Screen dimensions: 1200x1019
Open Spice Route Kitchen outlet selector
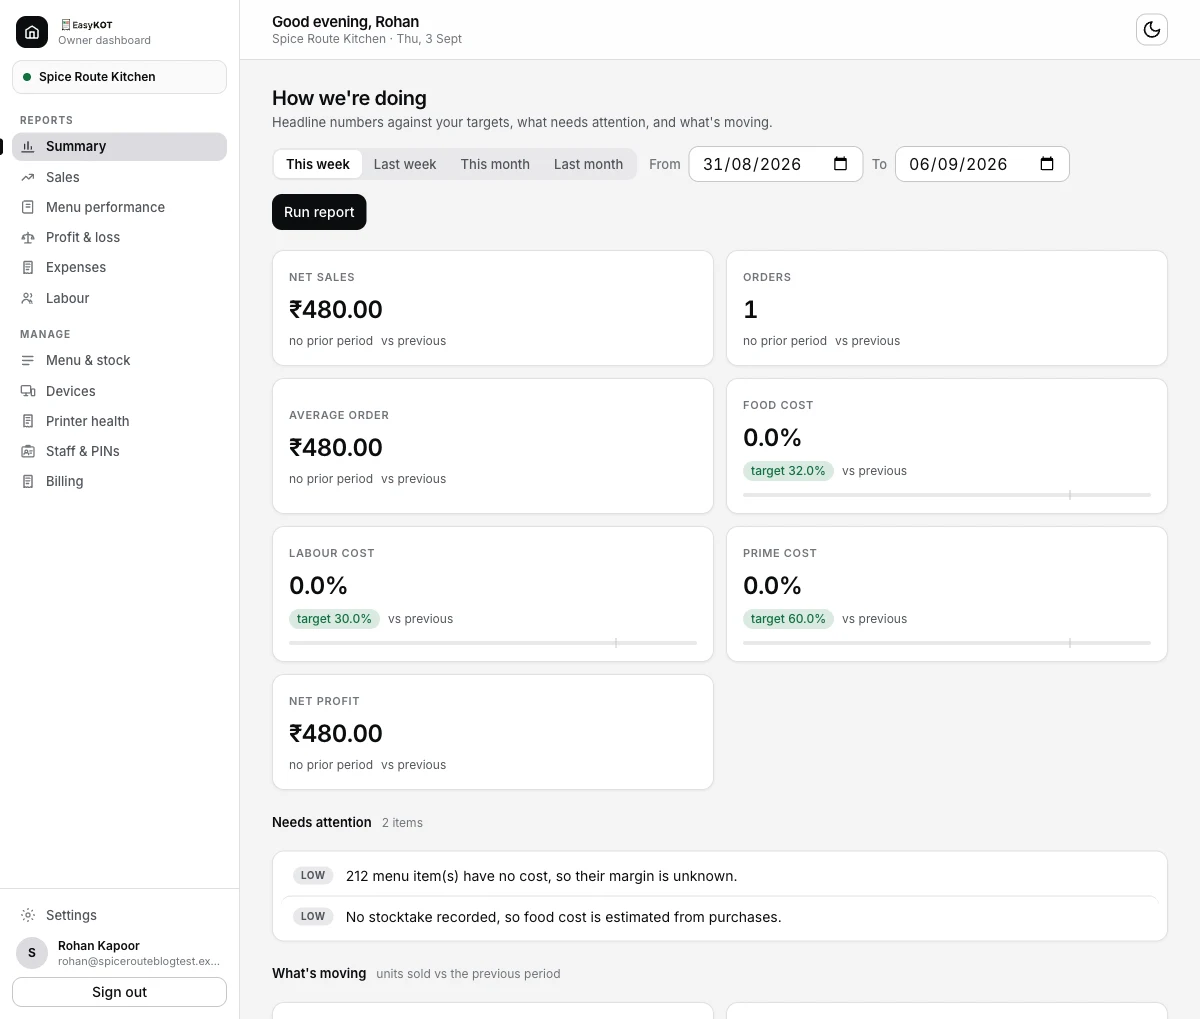pyautogui.click(x=120, y=77)
